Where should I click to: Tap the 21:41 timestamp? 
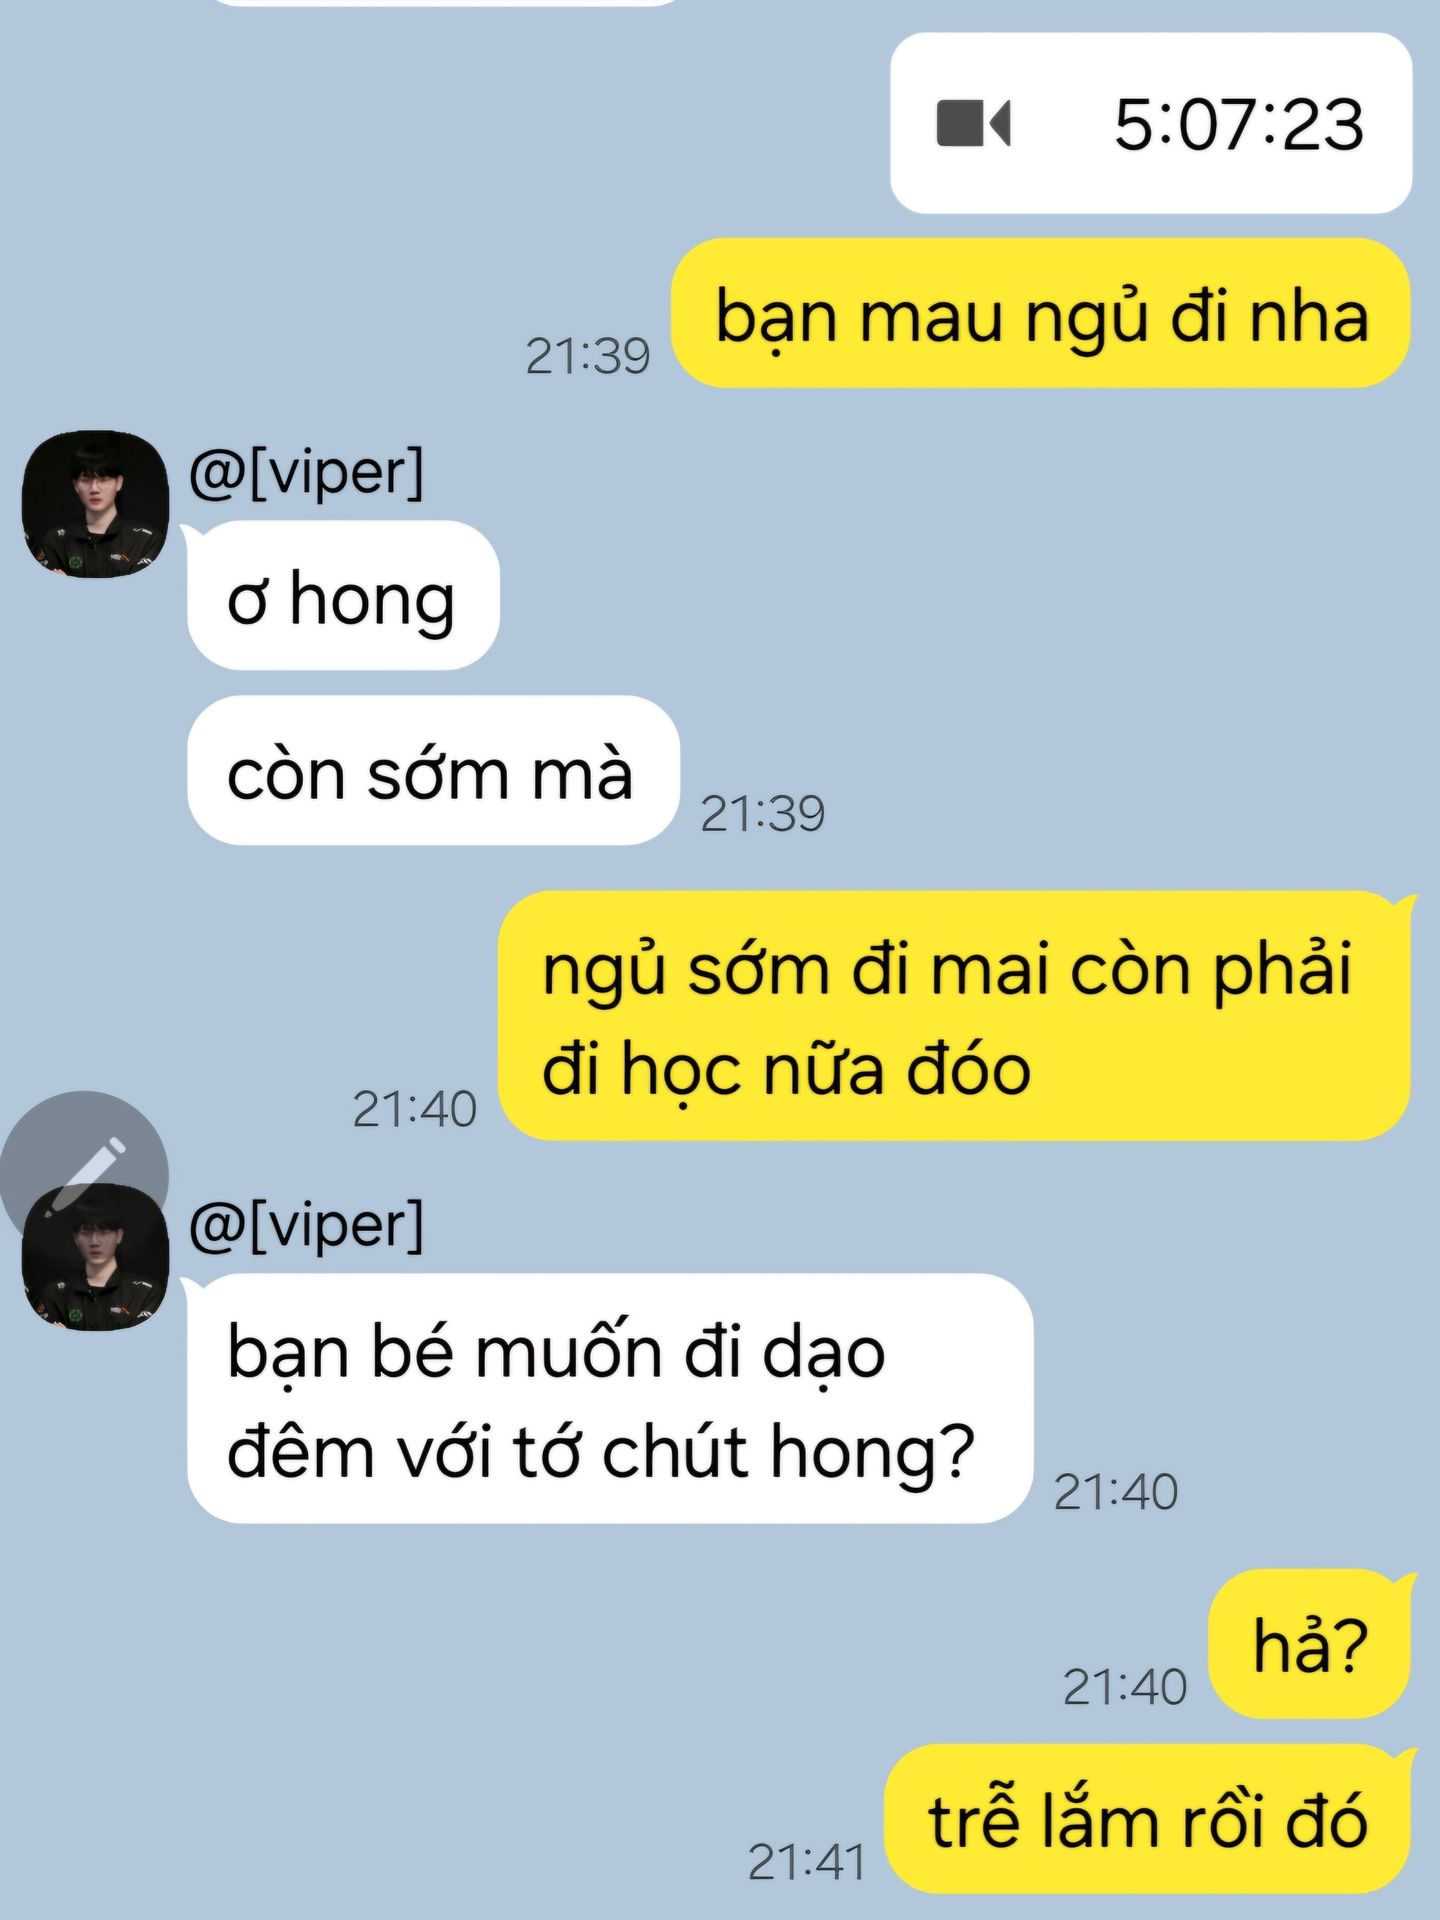click(807, 1862)
